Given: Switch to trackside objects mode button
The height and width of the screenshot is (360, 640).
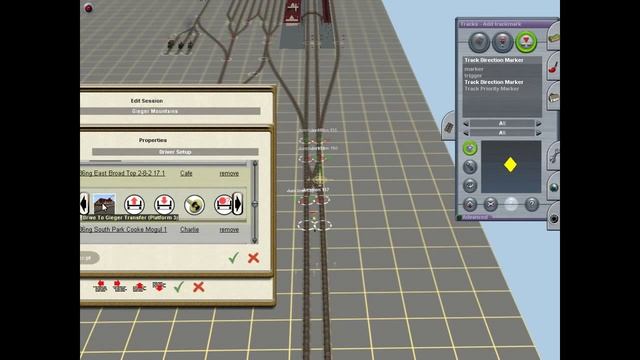Looking at the screenshot, I should pos(502,42).
